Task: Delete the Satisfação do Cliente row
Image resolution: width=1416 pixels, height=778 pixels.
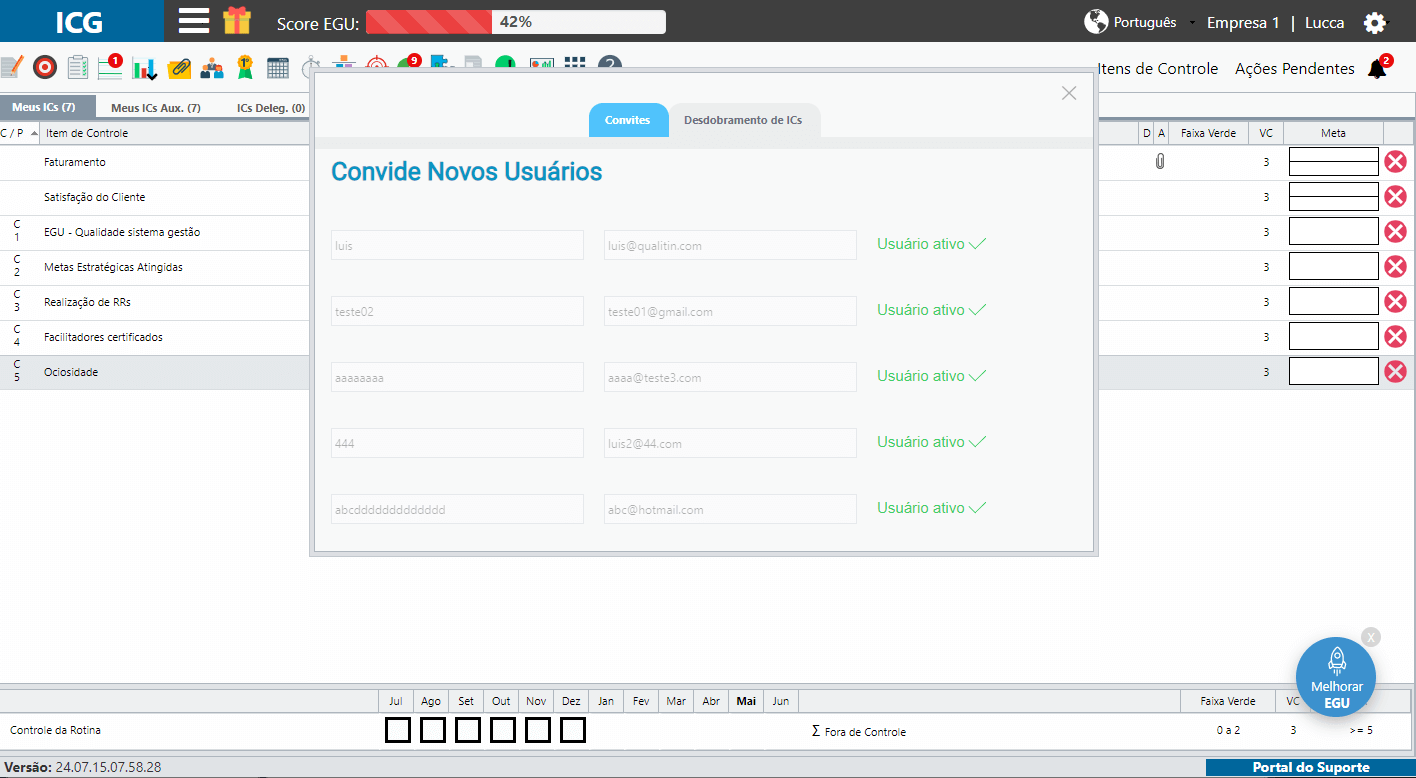Action: tap(1395, 196)
